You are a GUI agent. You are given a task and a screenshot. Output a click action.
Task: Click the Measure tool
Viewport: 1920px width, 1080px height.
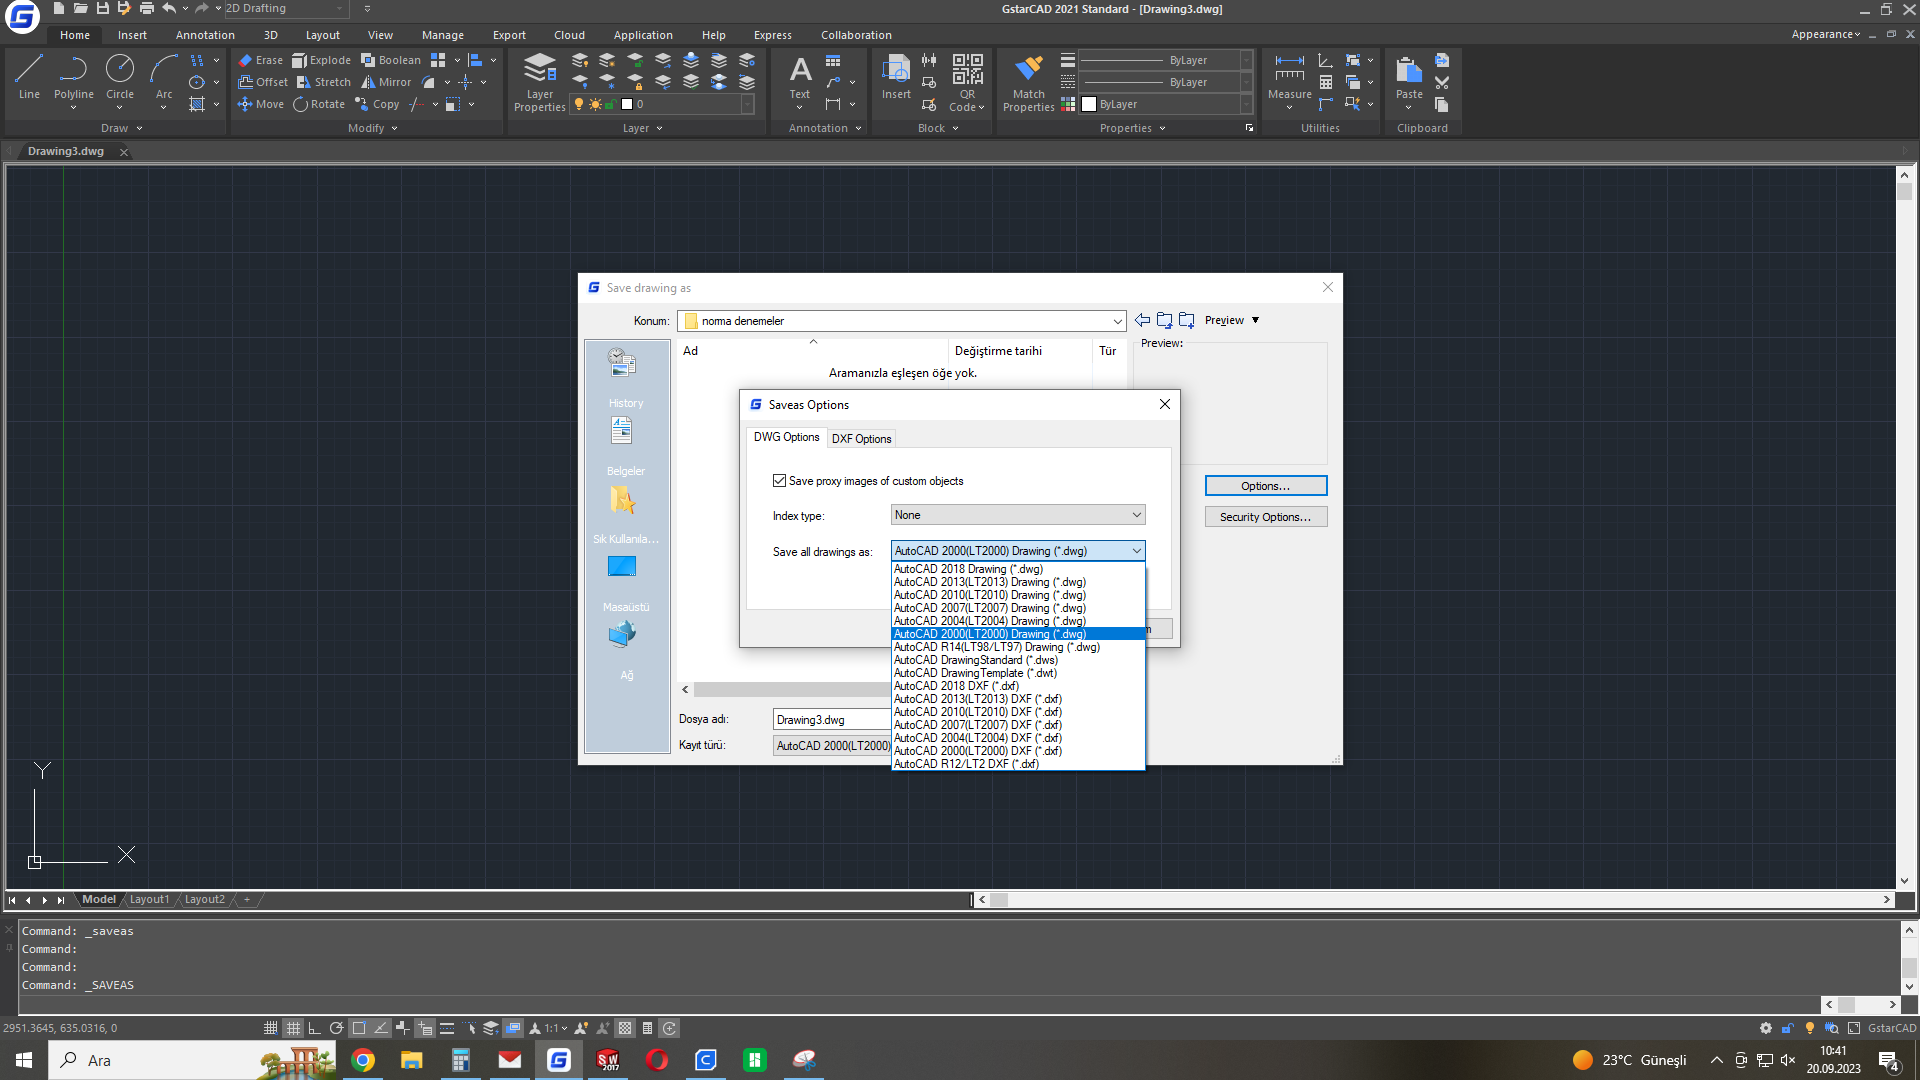[1290, 77]
